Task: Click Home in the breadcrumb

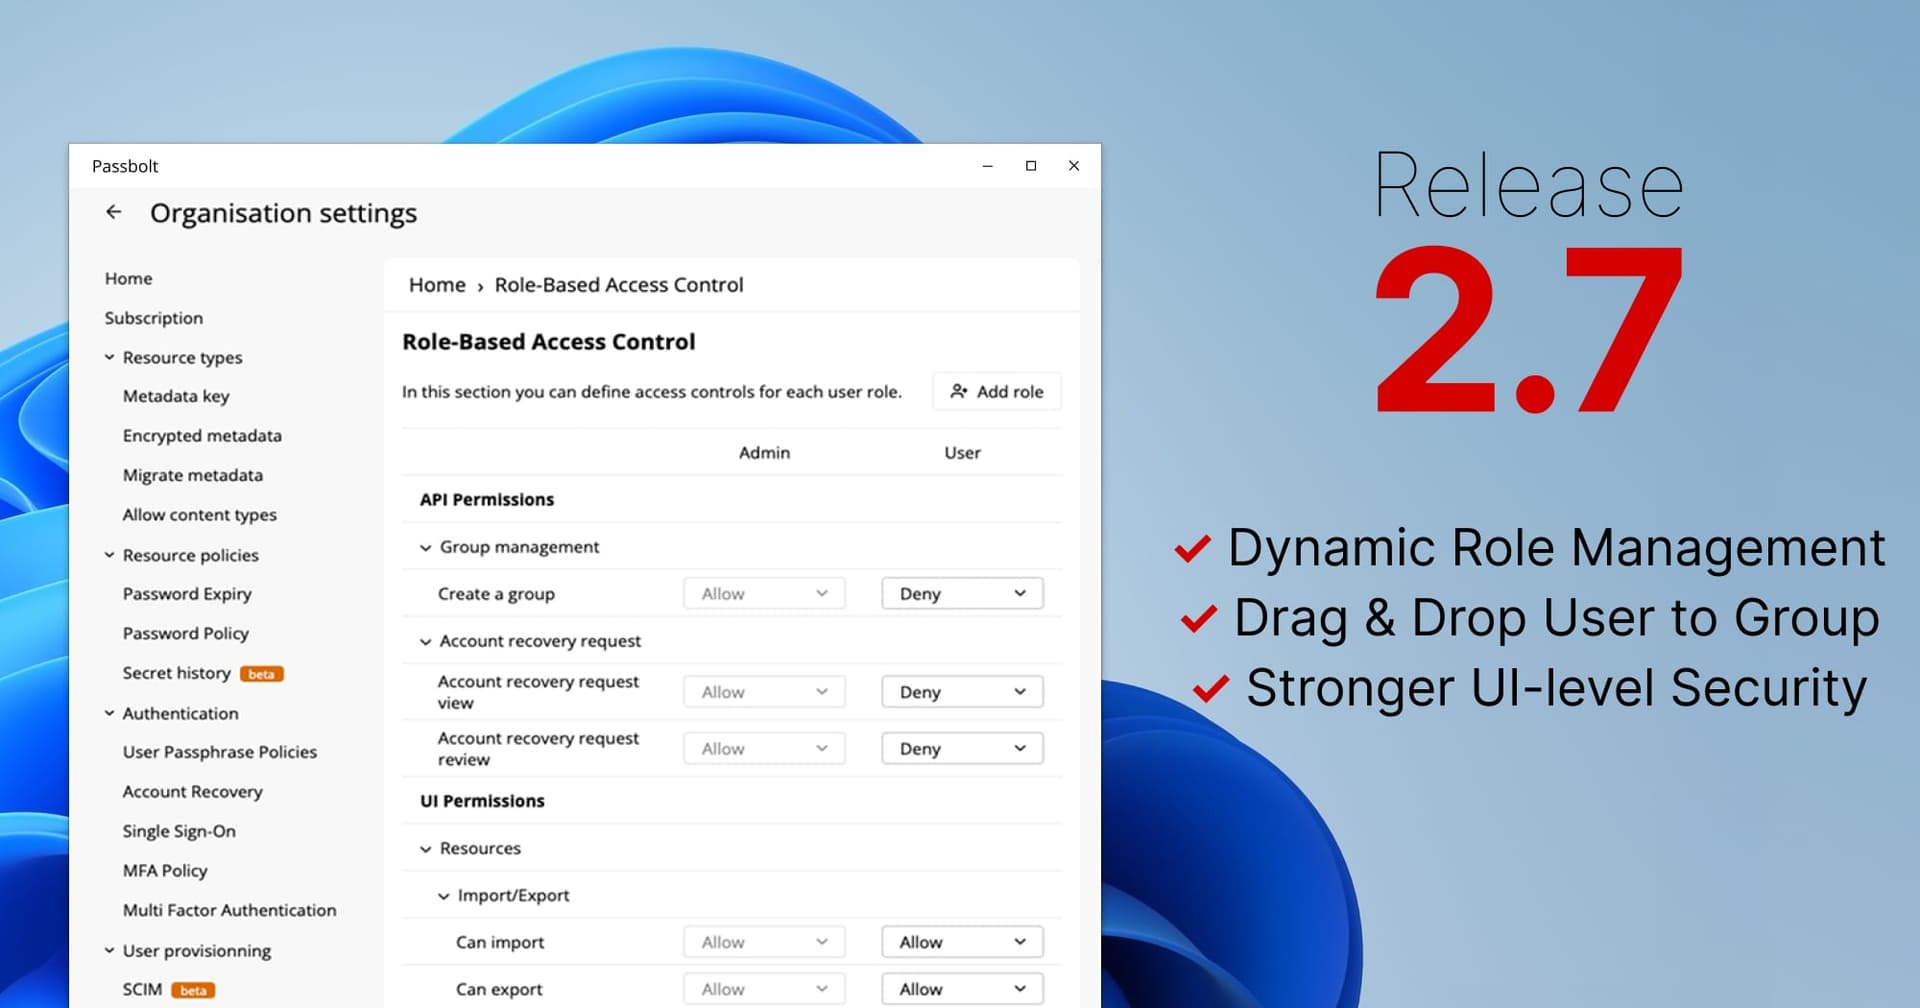Action: (437, 285)
